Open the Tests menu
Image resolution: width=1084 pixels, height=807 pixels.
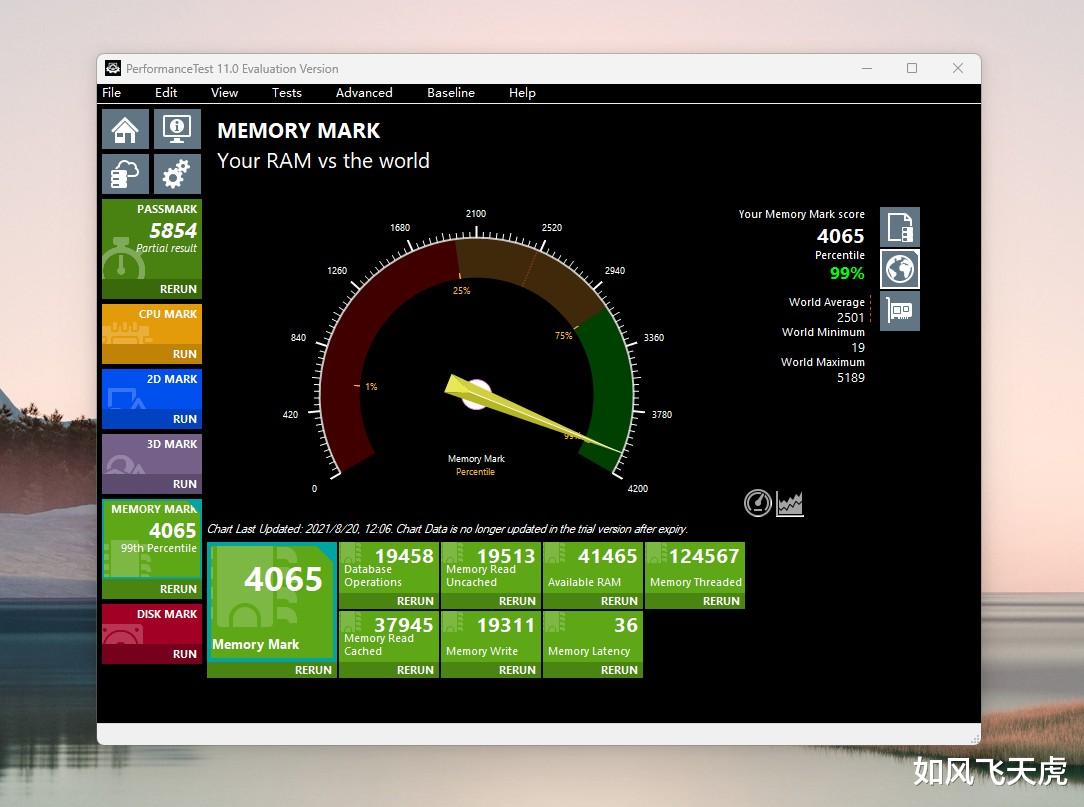[286, 93]
